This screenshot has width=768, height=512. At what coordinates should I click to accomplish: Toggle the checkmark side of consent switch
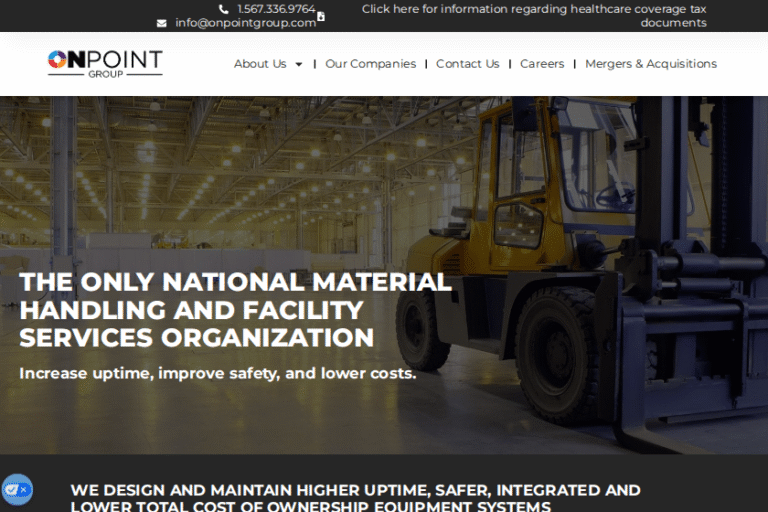(12, 489)
